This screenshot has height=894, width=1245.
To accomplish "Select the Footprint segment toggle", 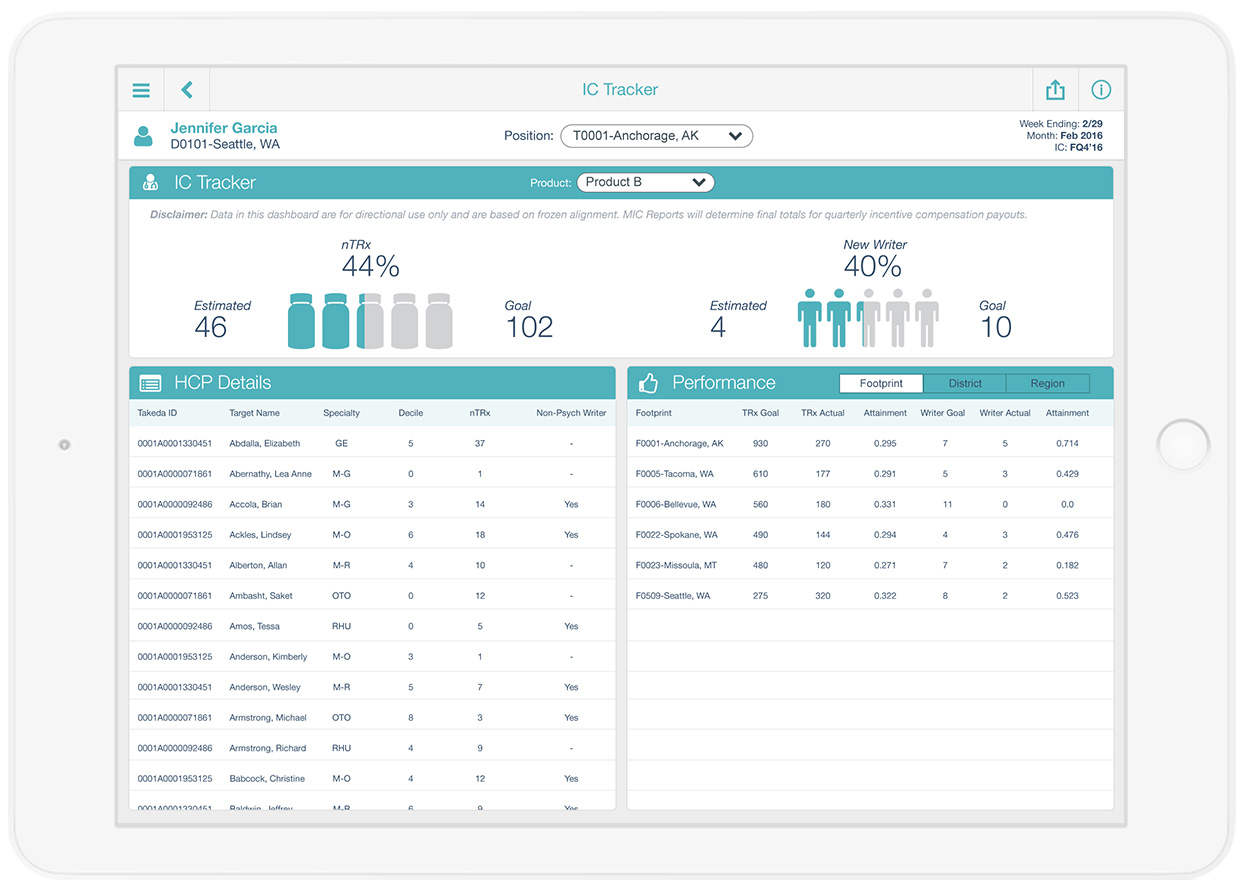I will click(x=880, y=383).
